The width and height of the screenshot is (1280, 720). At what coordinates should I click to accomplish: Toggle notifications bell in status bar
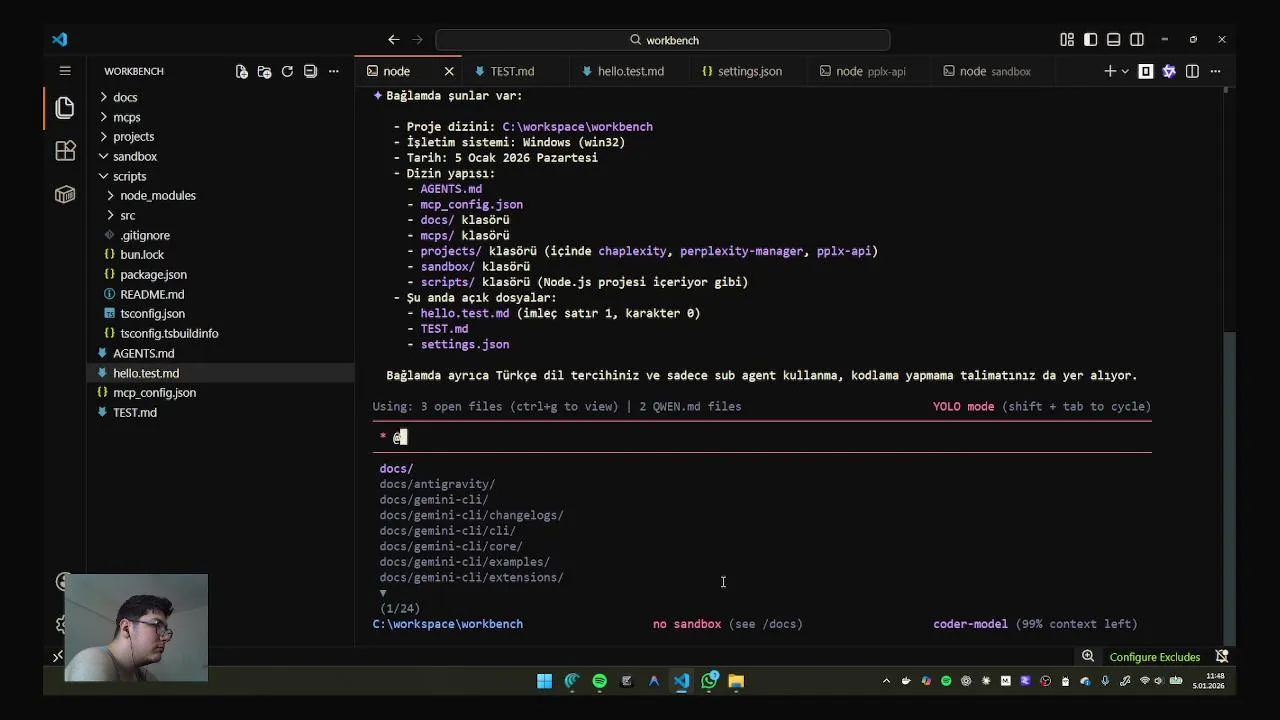(1221, 657)
